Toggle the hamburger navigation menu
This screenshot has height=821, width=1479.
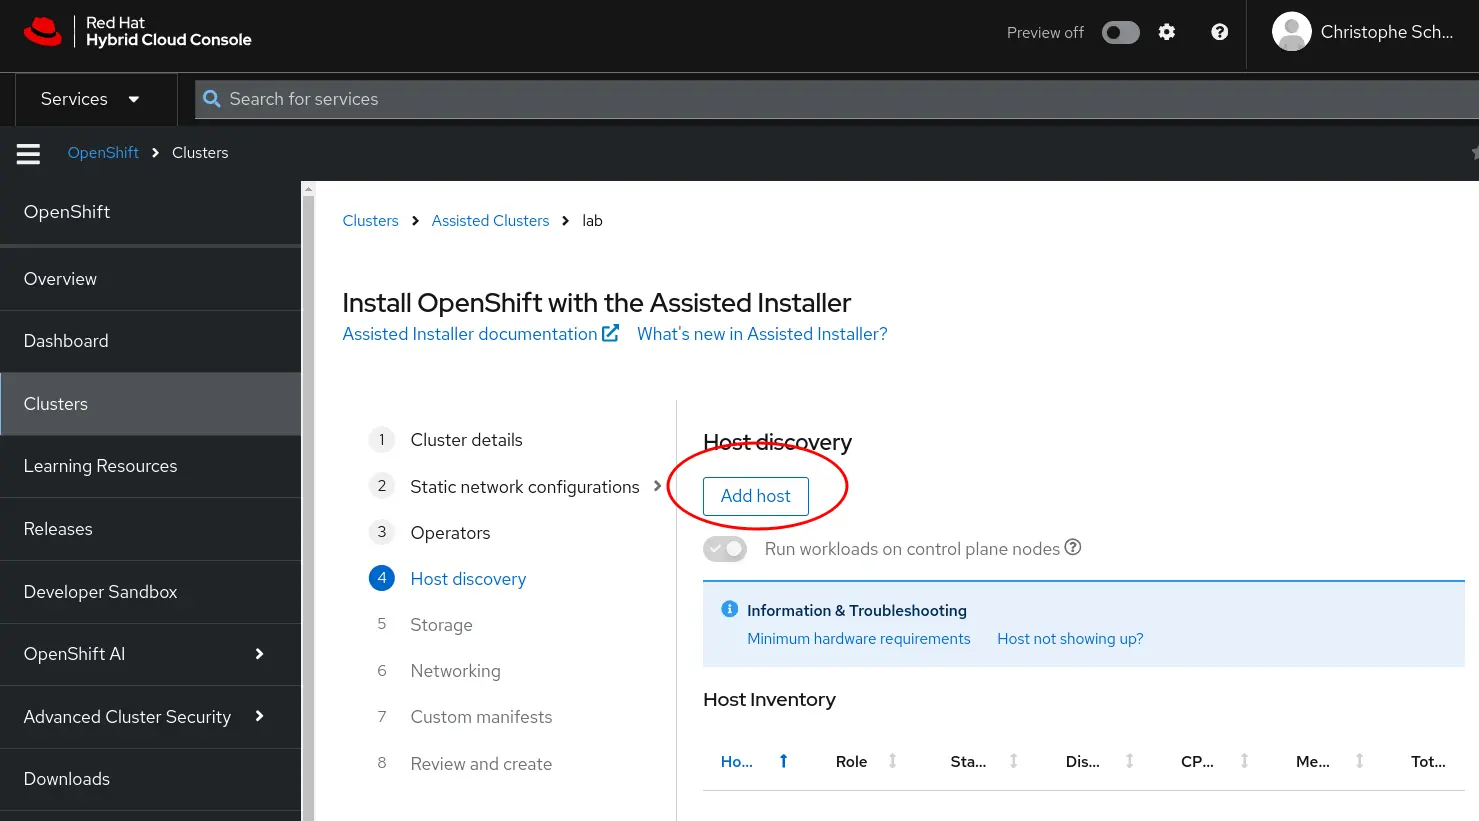[28, 153]
